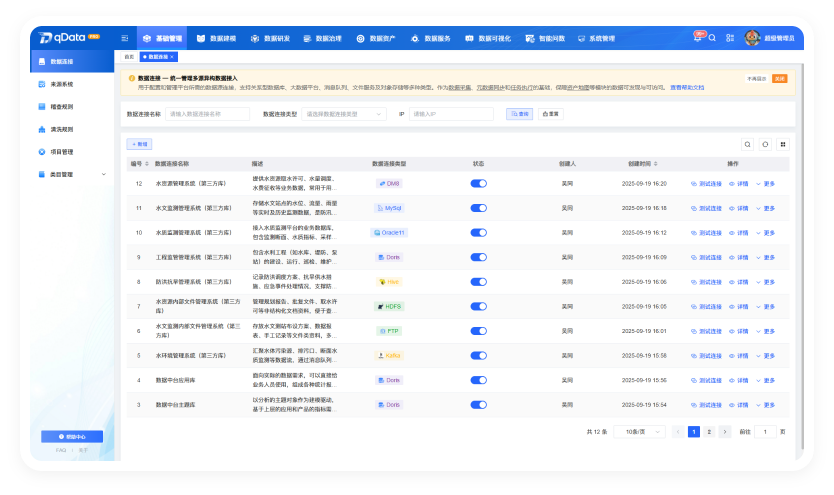Screen dimensions: 834x495
Task: Dismiss the banner with the orange 关闭 button
Action: point(779,79)
